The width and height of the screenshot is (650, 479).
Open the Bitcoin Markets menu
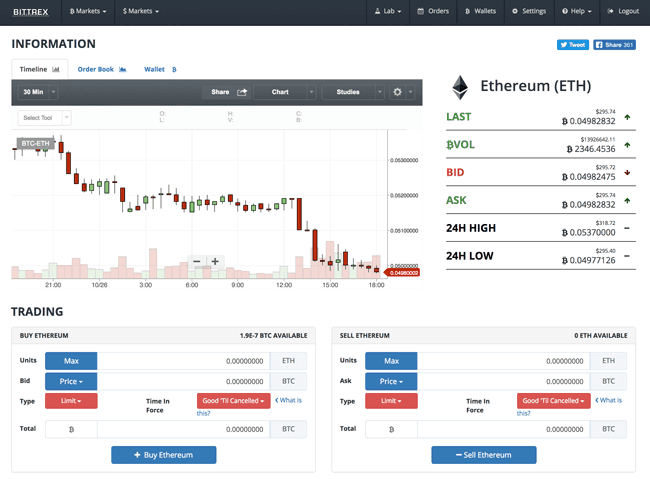click(x=88, y=11)
